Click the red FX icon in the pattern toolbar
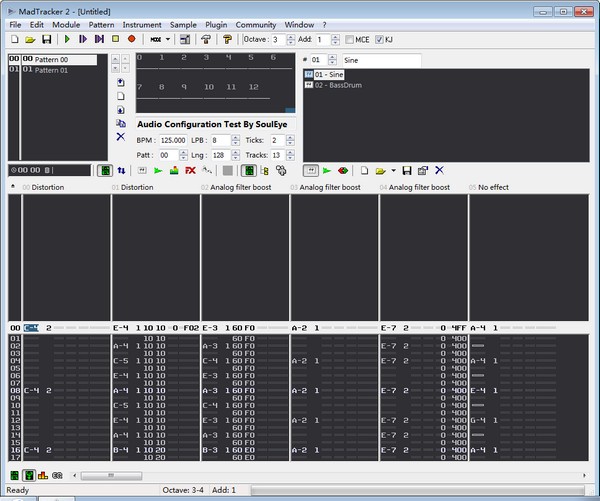Image resolution: width=600 pixels, height=501 pixels. click(x=190, y=171)
